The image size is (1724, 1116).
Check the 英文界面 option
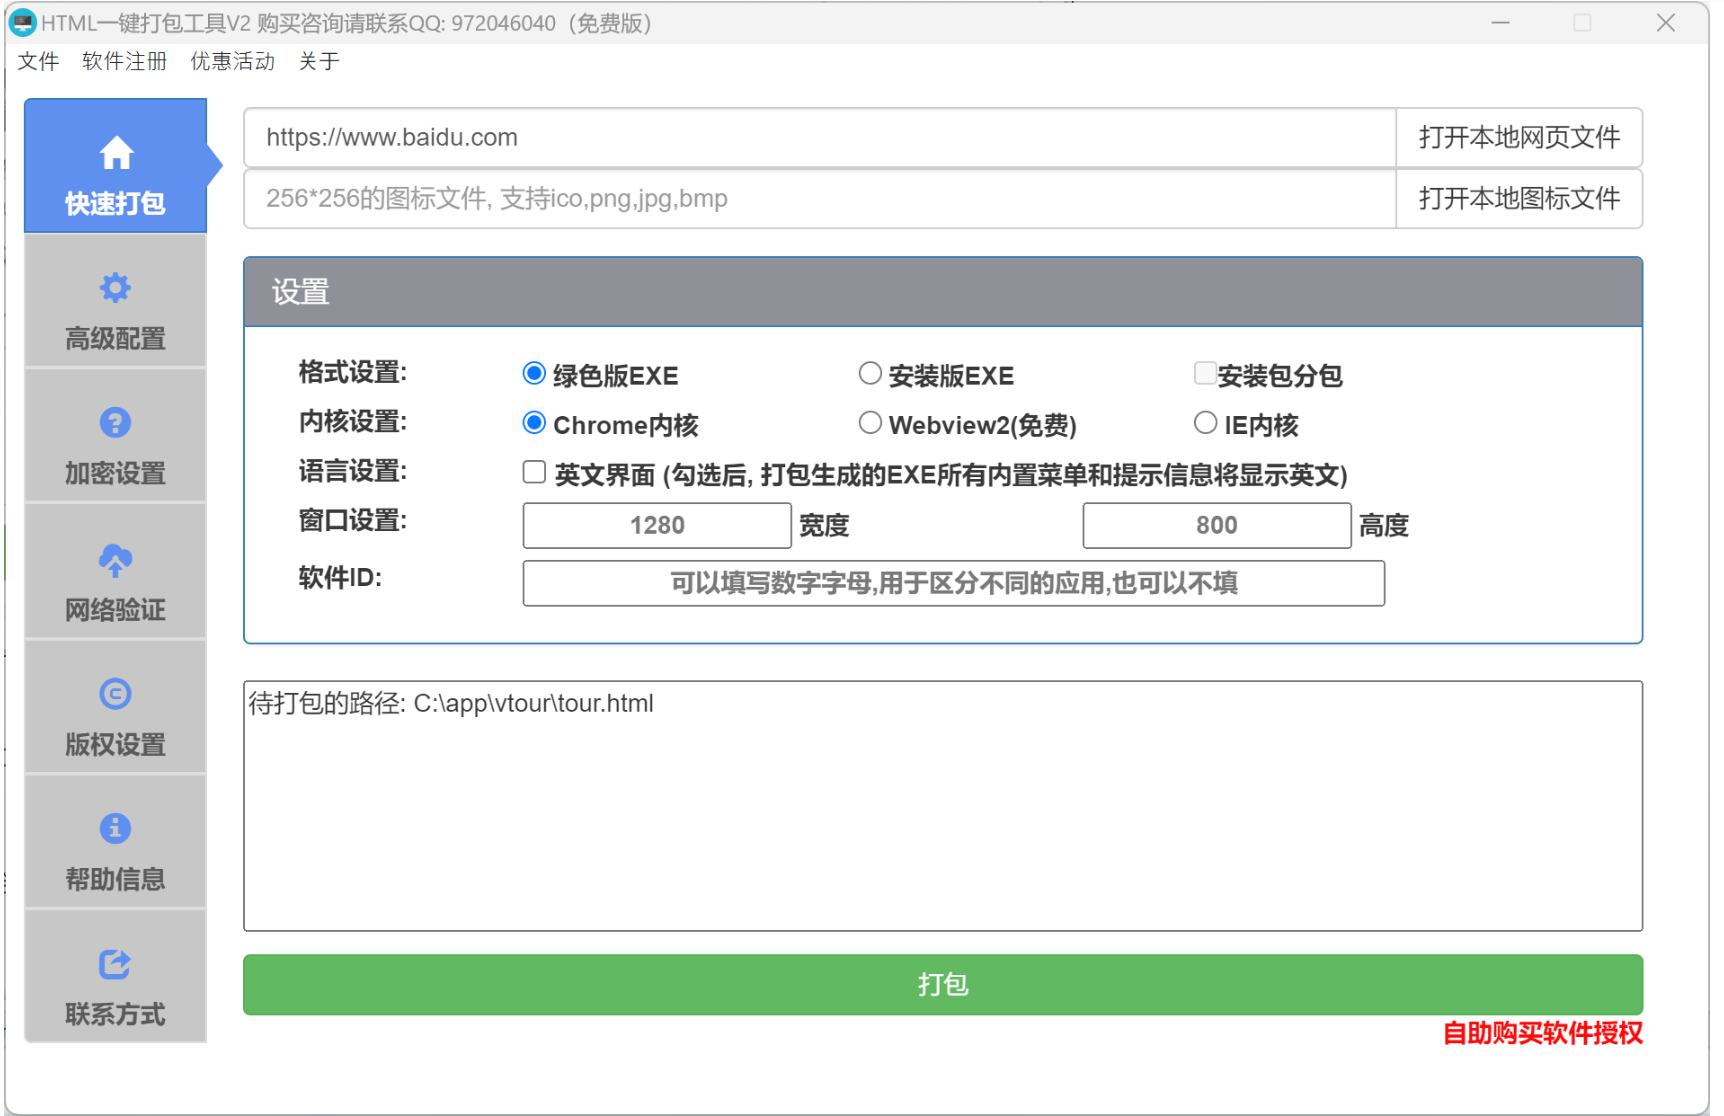[x=534, y=471]
